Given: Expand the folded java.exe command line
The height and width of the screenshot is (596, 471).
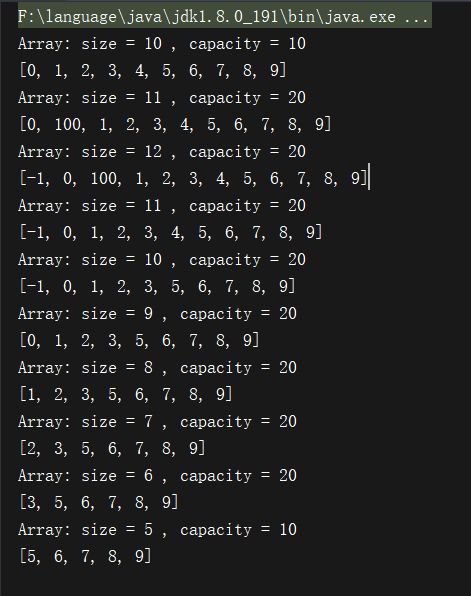Looking at the screenshot, I should 224,17.
